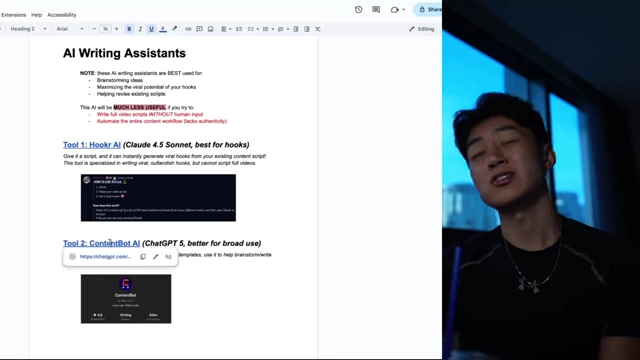
Task: Open the comments history icon
Action: tap(376, 9)
